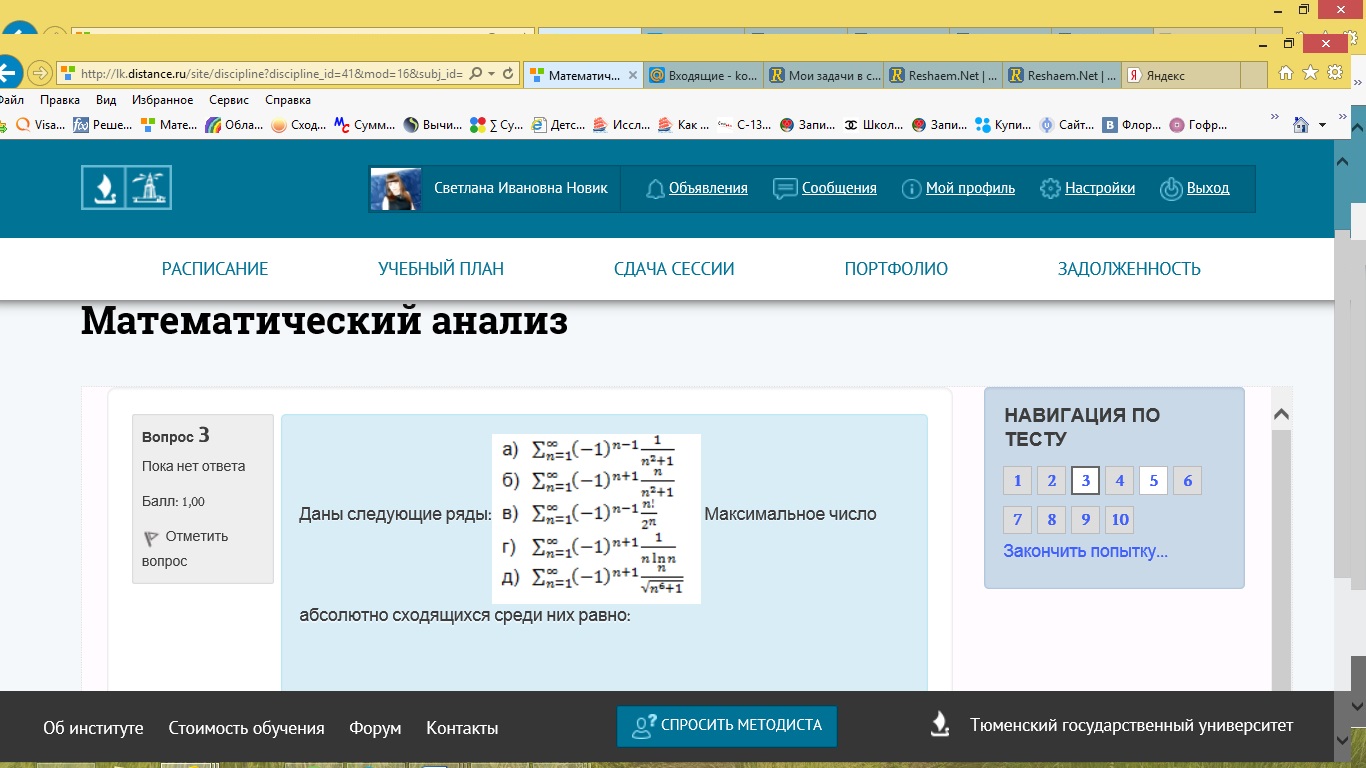
Task: Open the РАСПИСАНИЕ menu item
Action: click(x=215, y=268)
